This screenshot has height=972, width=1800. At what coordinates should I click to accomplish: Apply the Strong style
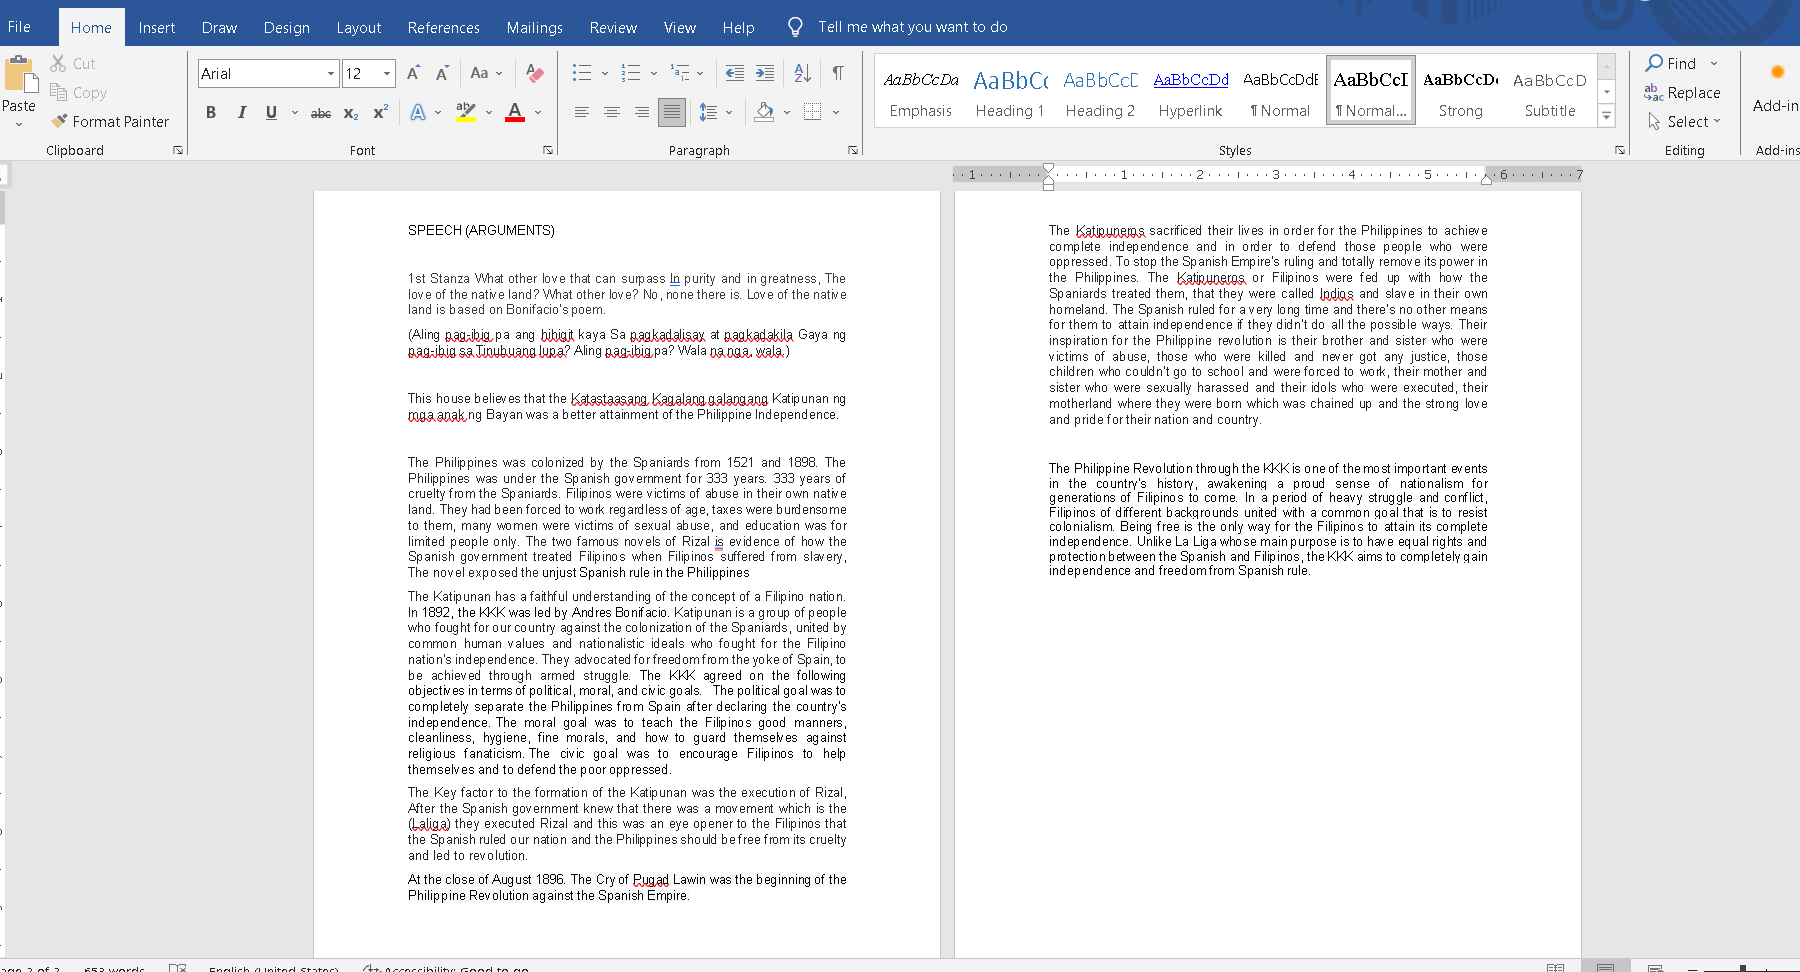coord(1460,92)
